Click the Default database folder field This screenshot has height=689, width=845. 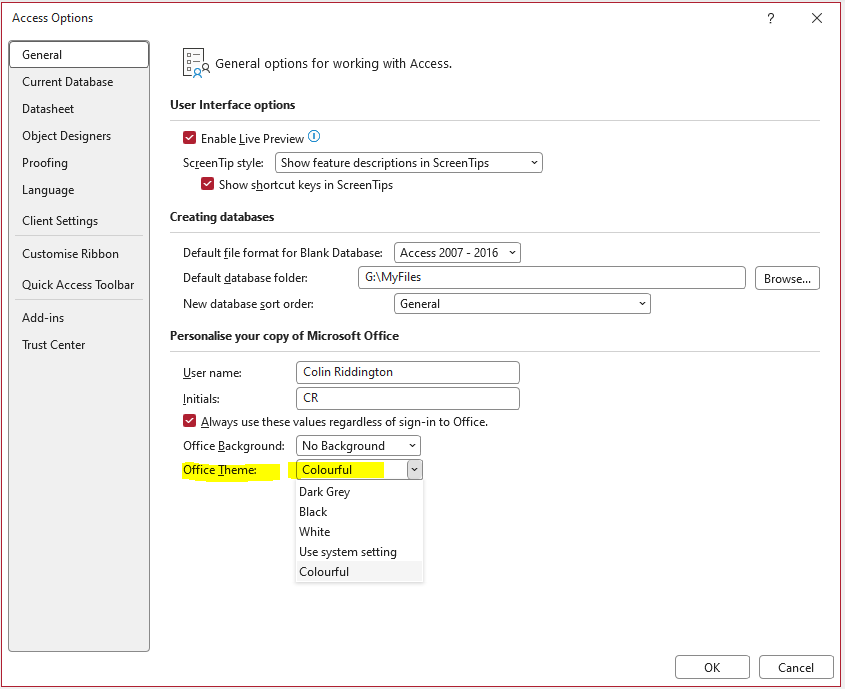click(x=551, y=277)
